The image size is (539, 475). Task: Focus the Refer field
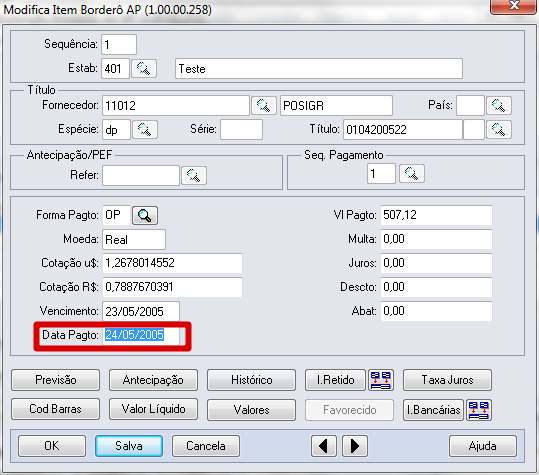pyautogui.click(x=141, y=176)
